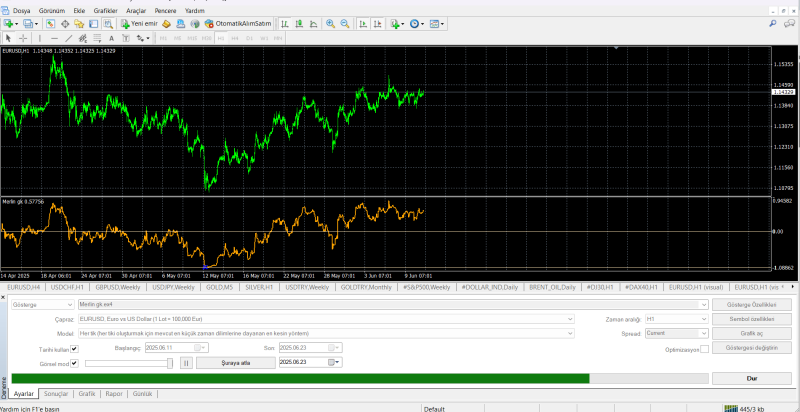Click the Yeni emir button
The image size is (800, 412).
(x=139, y=23)
